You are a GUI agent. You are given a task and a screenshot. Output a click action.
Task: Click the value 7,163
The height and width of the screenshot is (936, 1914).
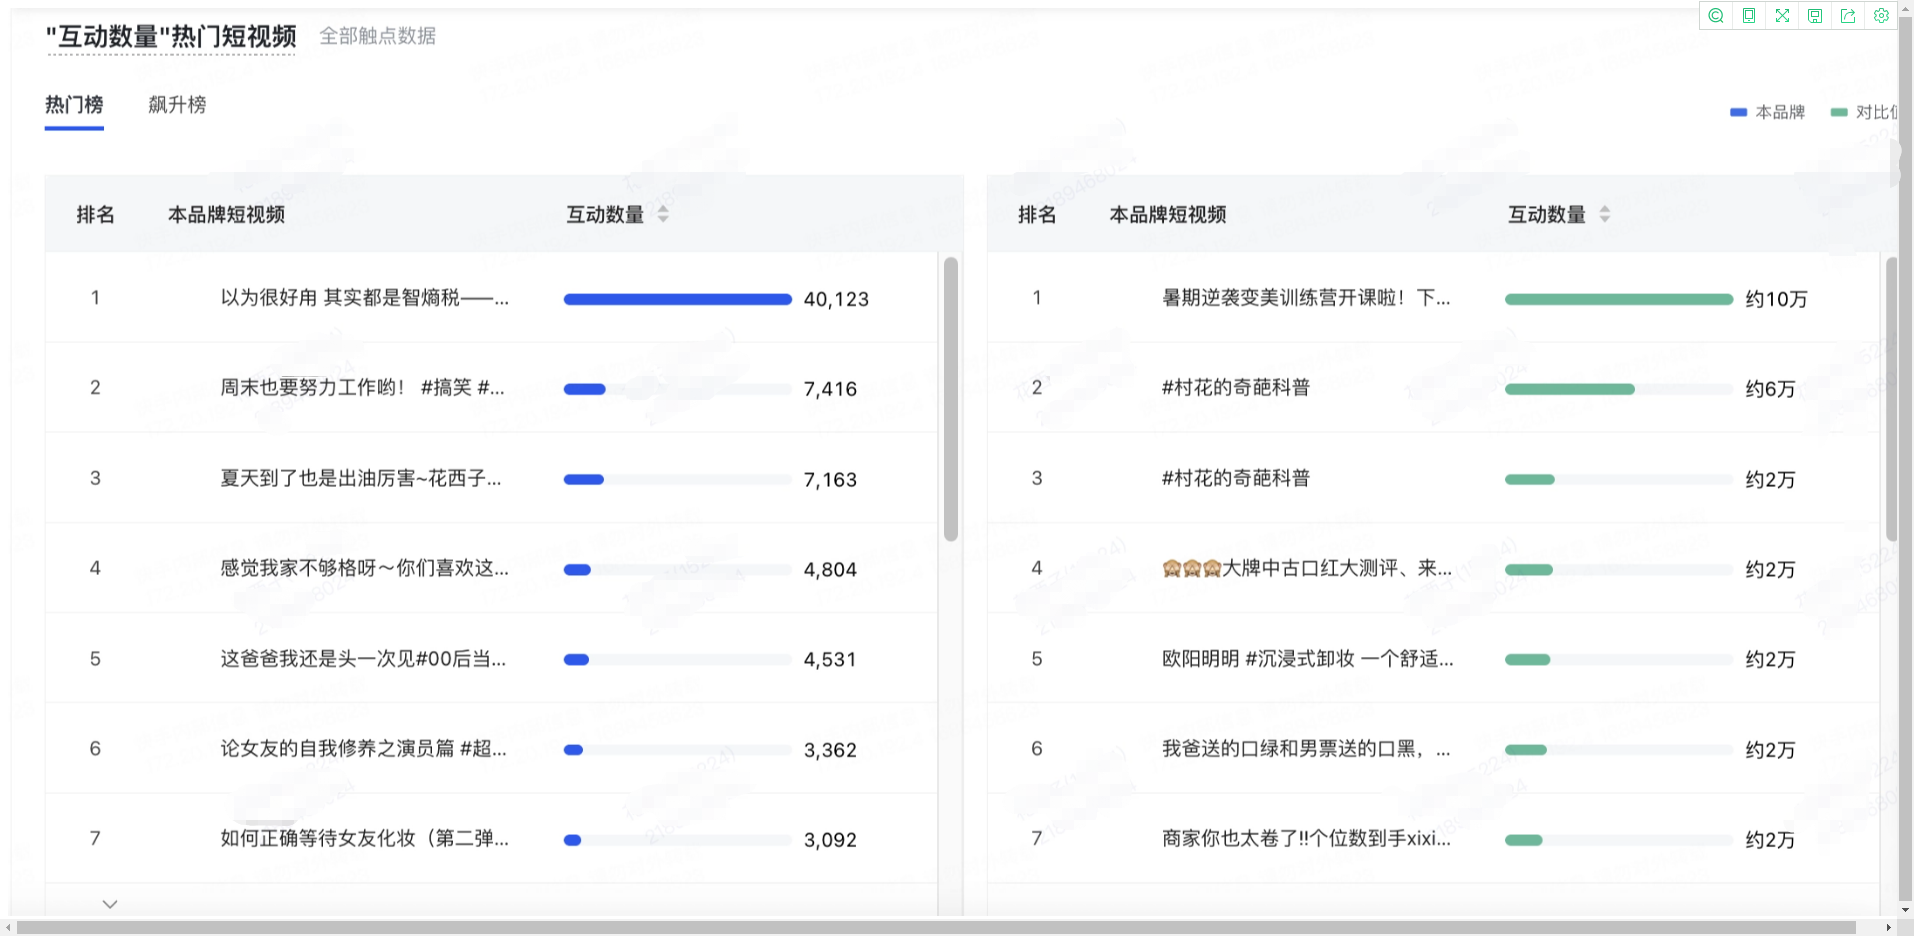pos(830,480)
